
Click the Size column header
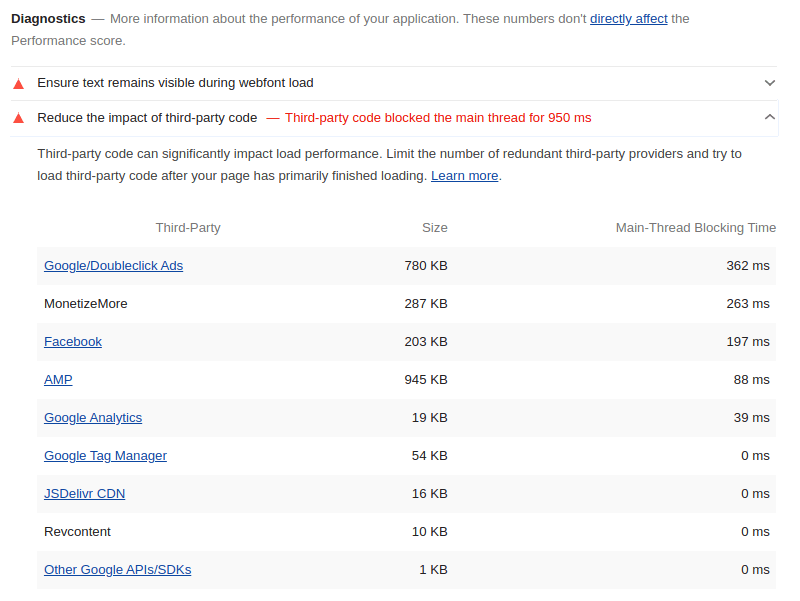434,228
